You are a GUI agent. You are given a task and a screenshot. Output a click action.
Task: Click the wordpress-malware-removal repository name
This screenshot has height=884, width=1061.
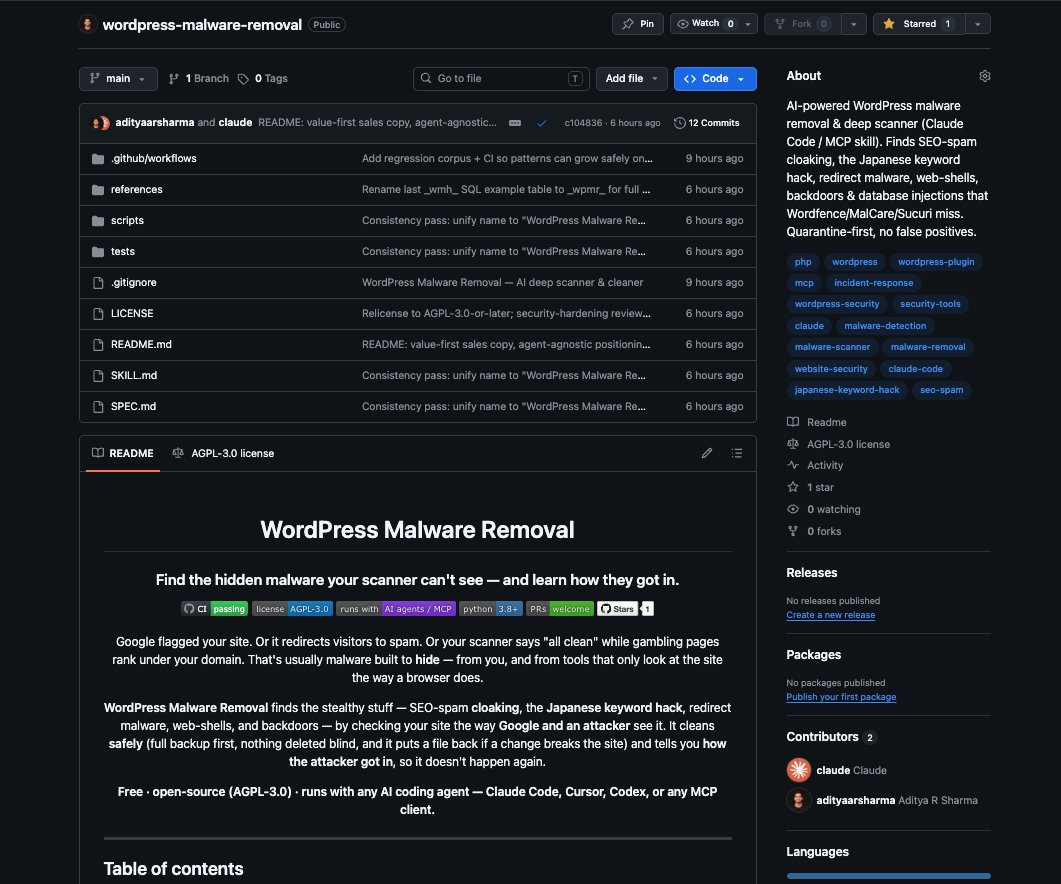[x=202, y=25]
